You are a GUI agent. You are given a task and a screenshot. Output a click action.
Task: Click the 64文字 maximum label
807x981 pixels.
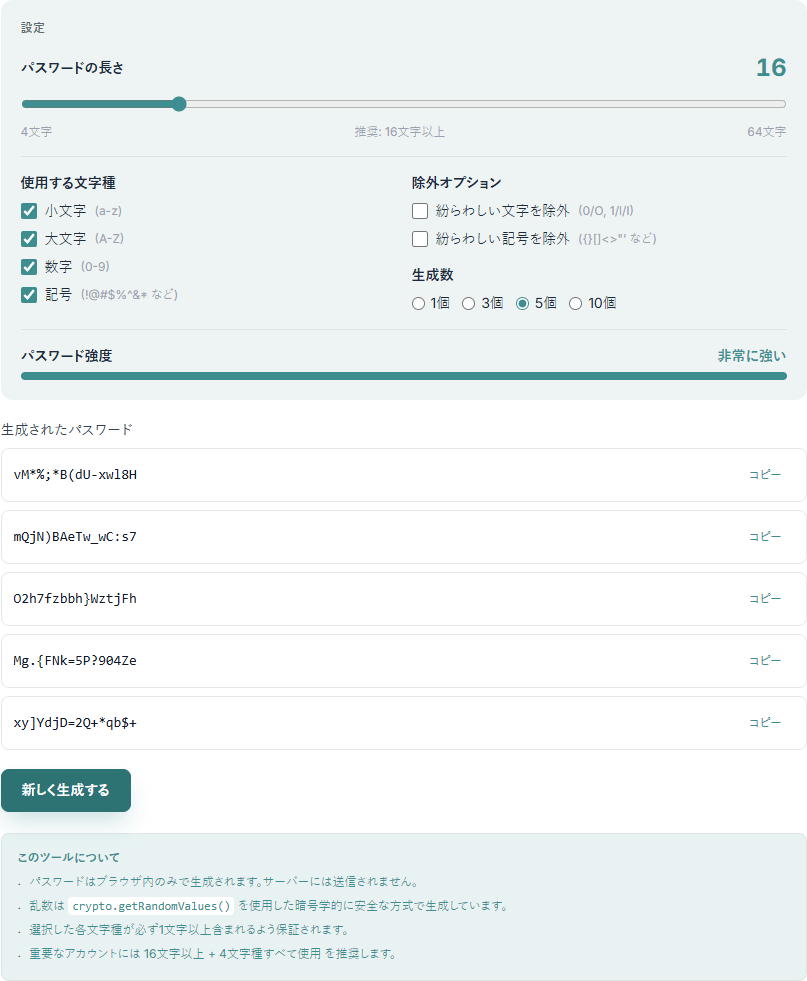point(766,132)
